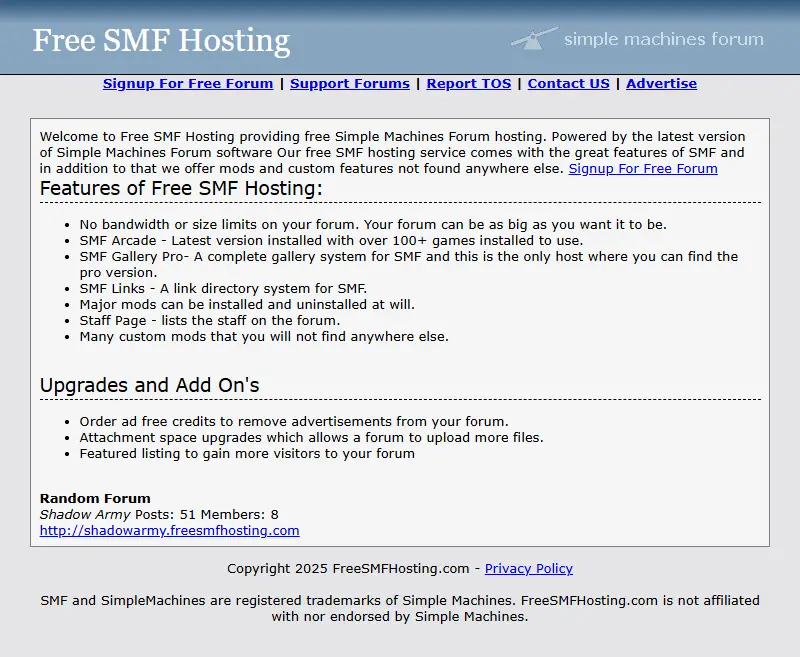Click the Random Forum label

click(x=95, y=498)
